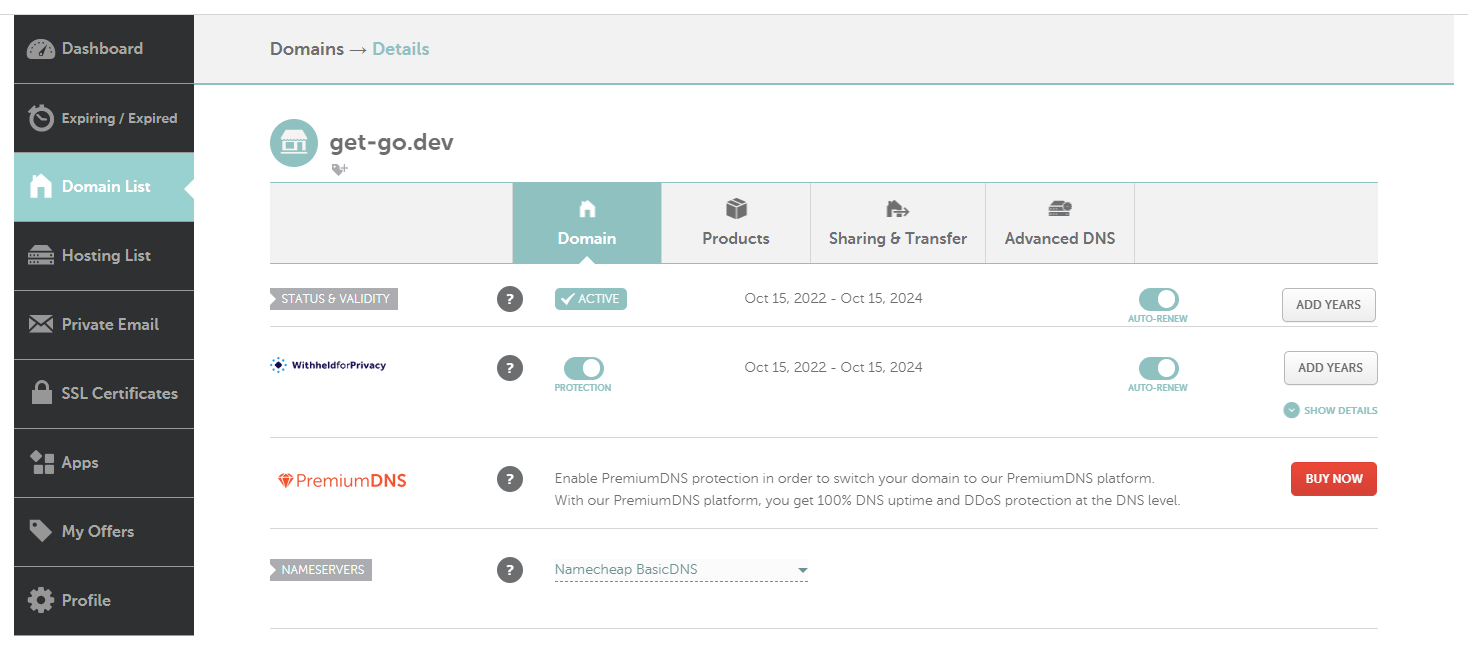Open the Sharing & Transfer tab

tap(897, 223)
